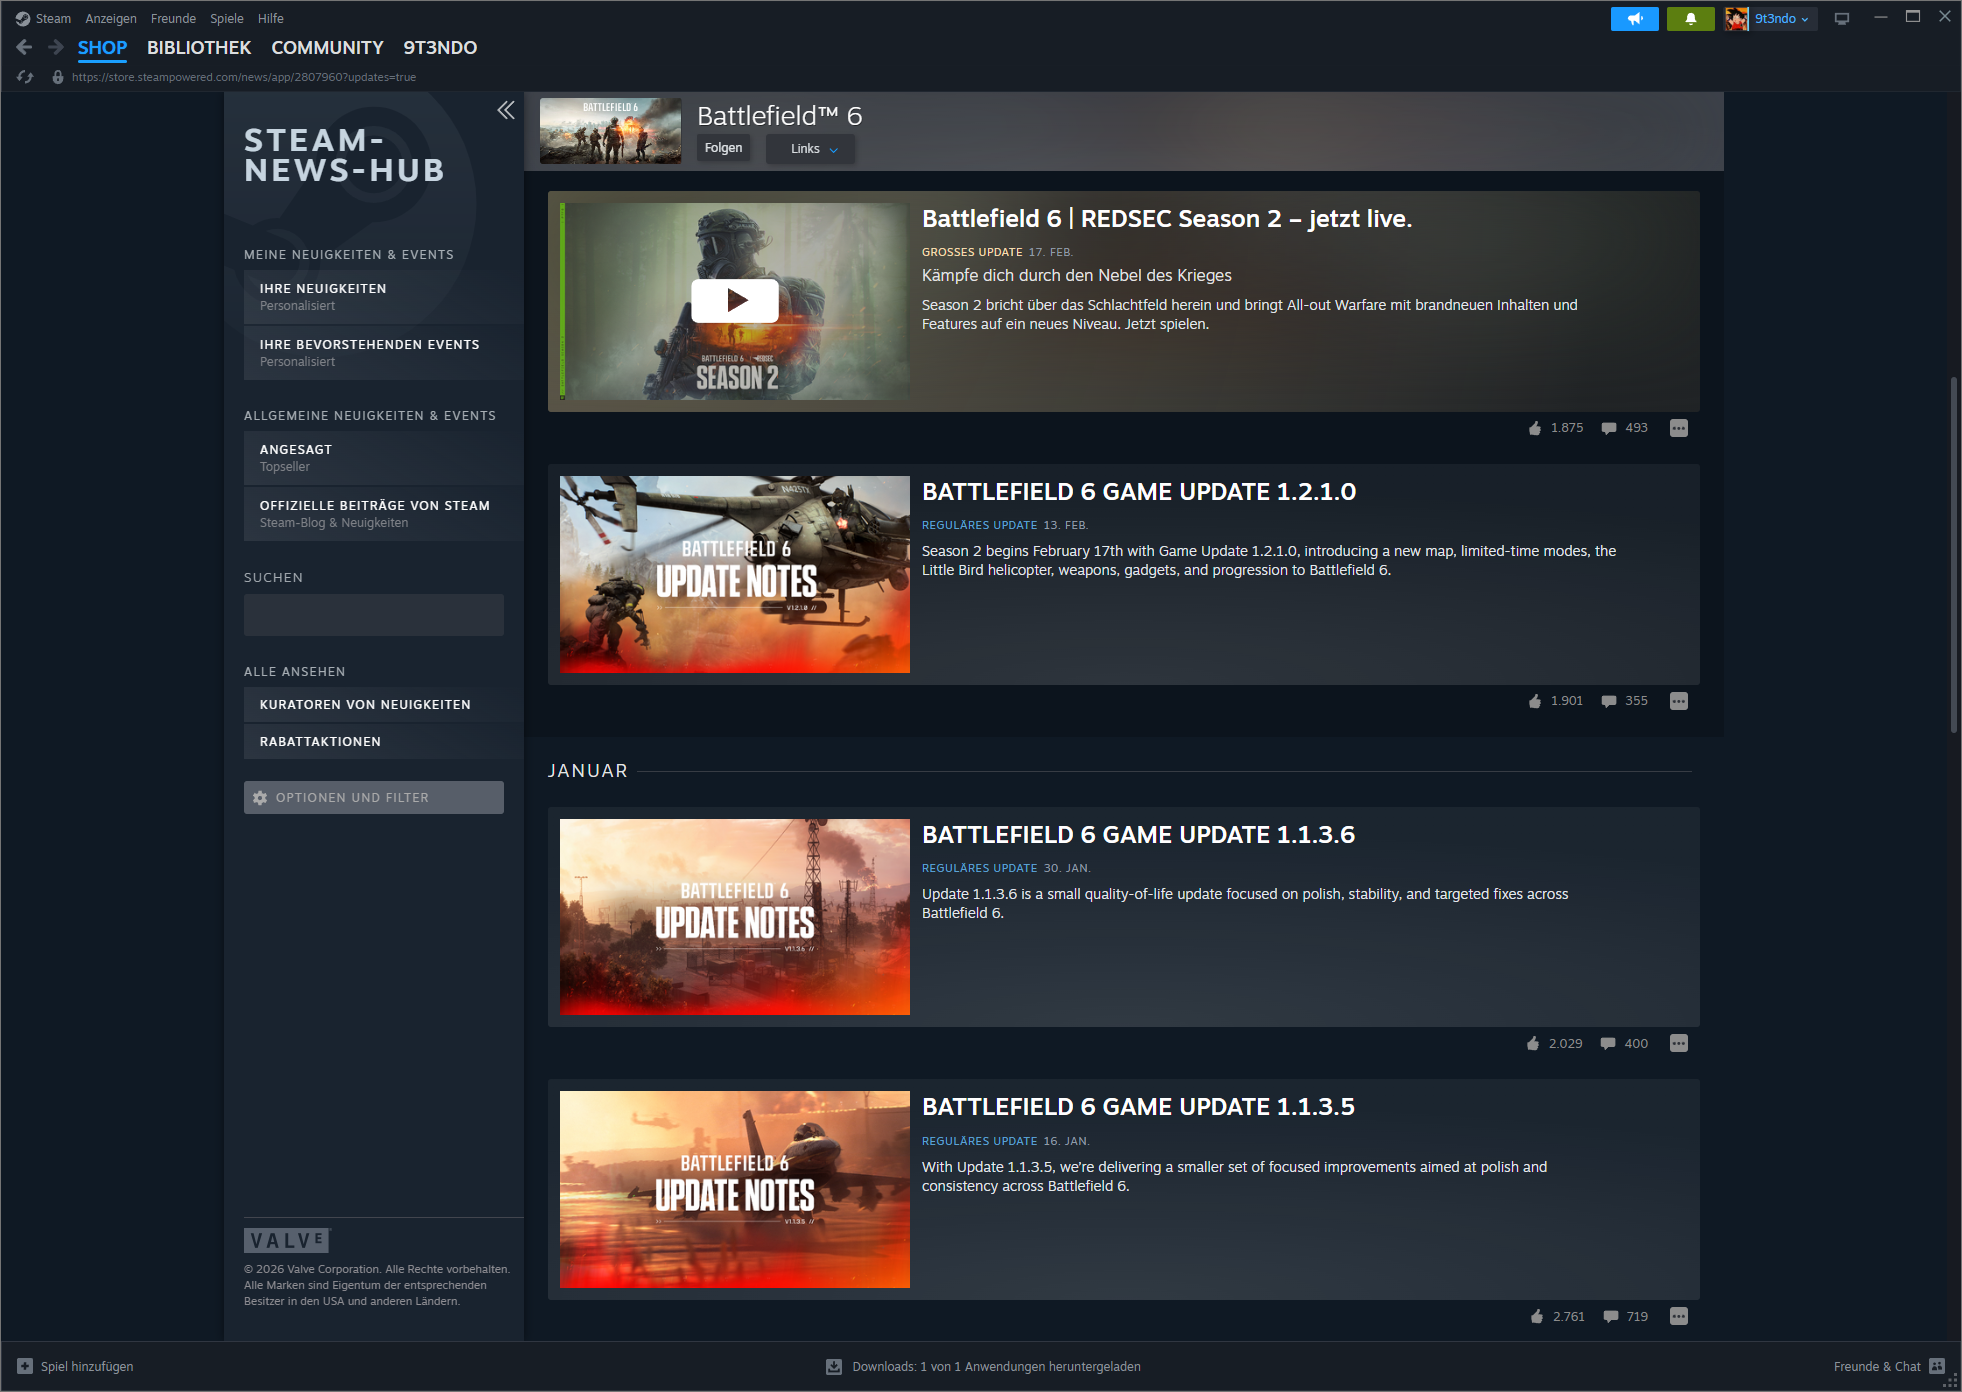Click the Suchen input field
The image size is (1962, 1392).
[373, 615]
